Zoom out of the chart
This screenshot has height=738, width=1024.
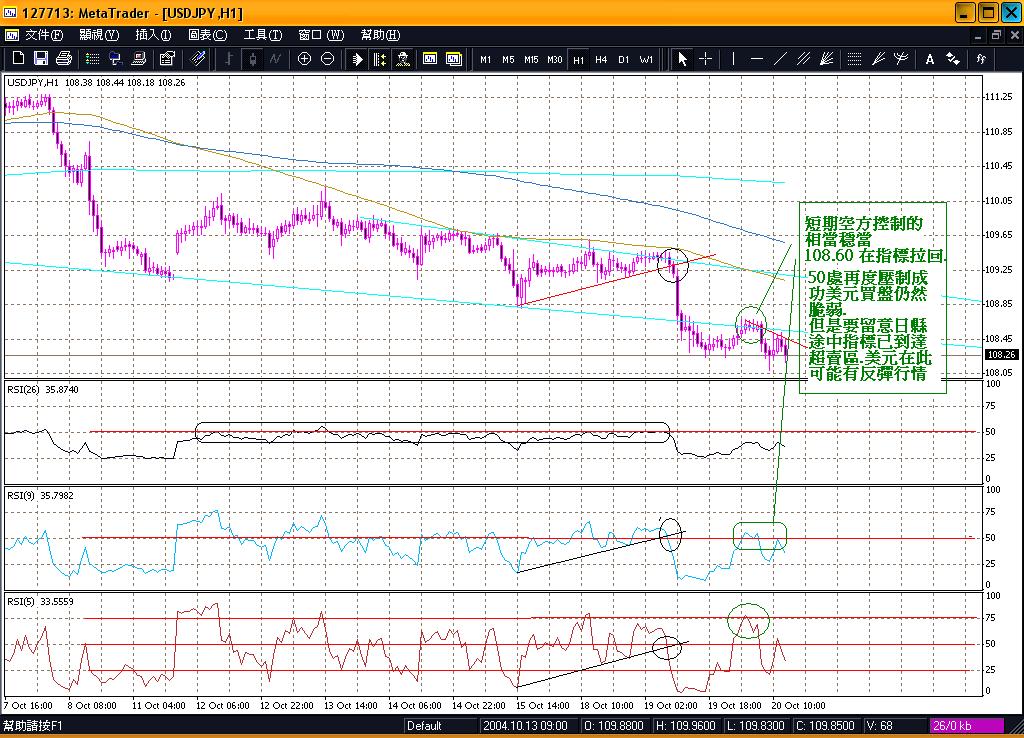click(328, 58)
